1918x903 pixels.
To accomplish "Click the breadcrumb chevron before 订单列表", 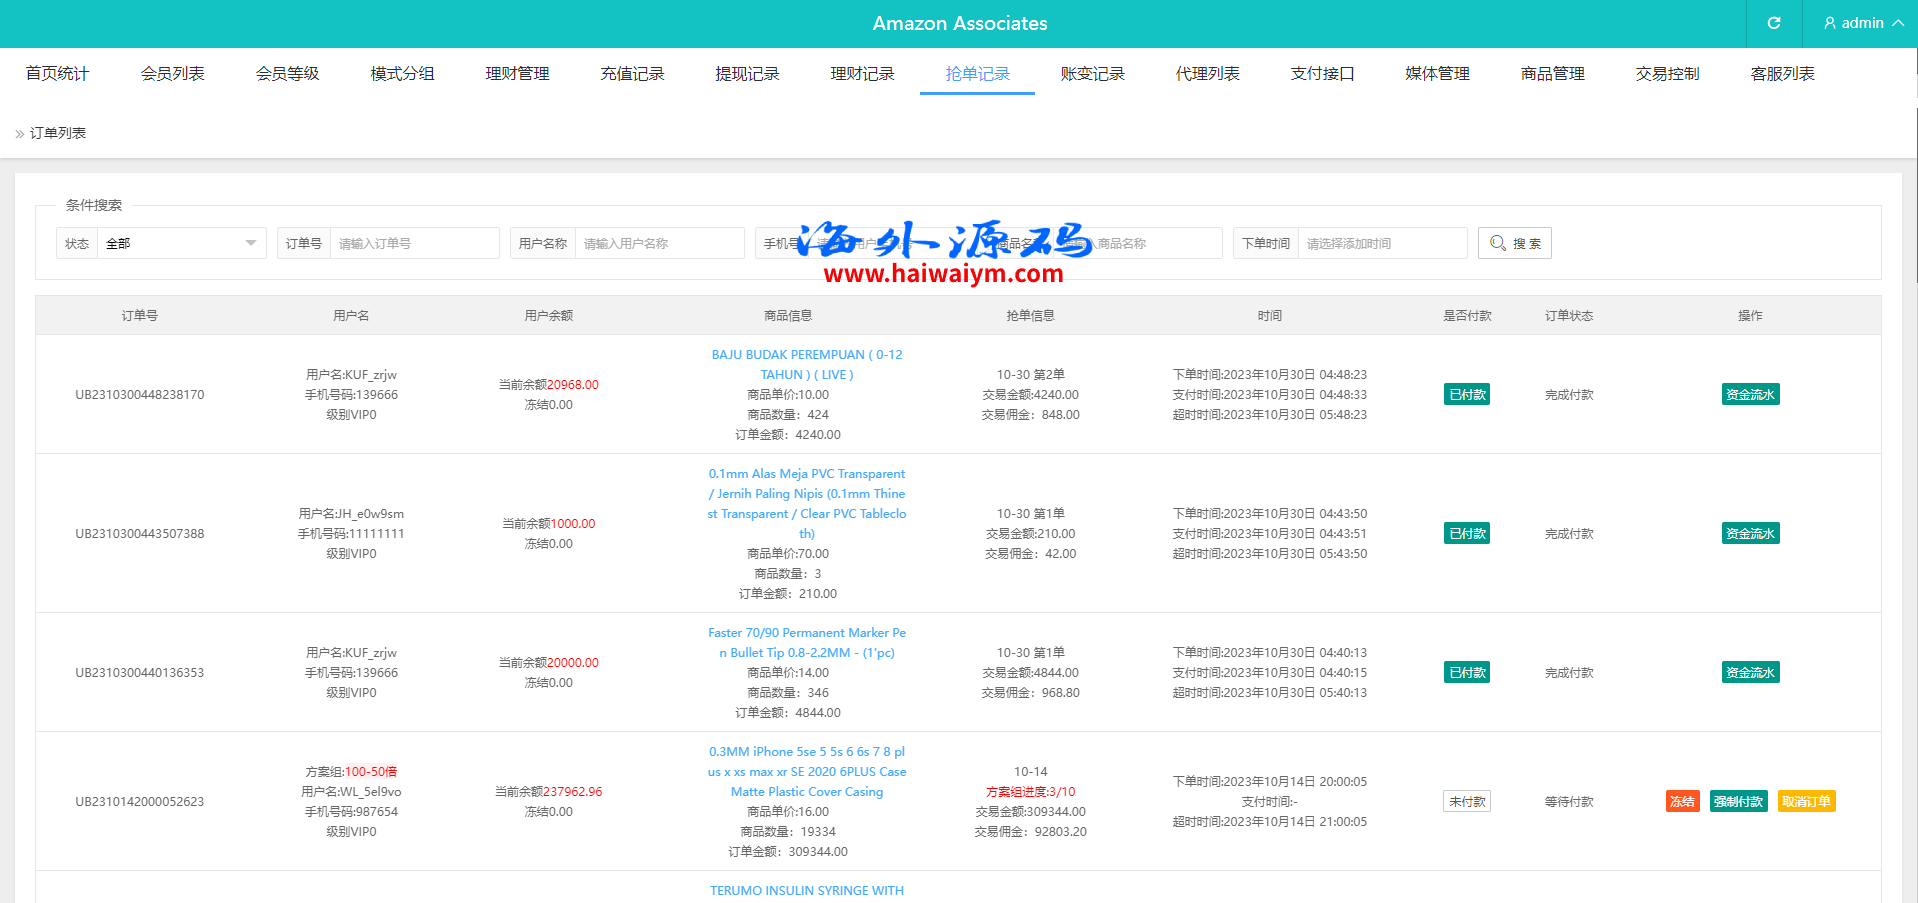I will pos(19,134).
